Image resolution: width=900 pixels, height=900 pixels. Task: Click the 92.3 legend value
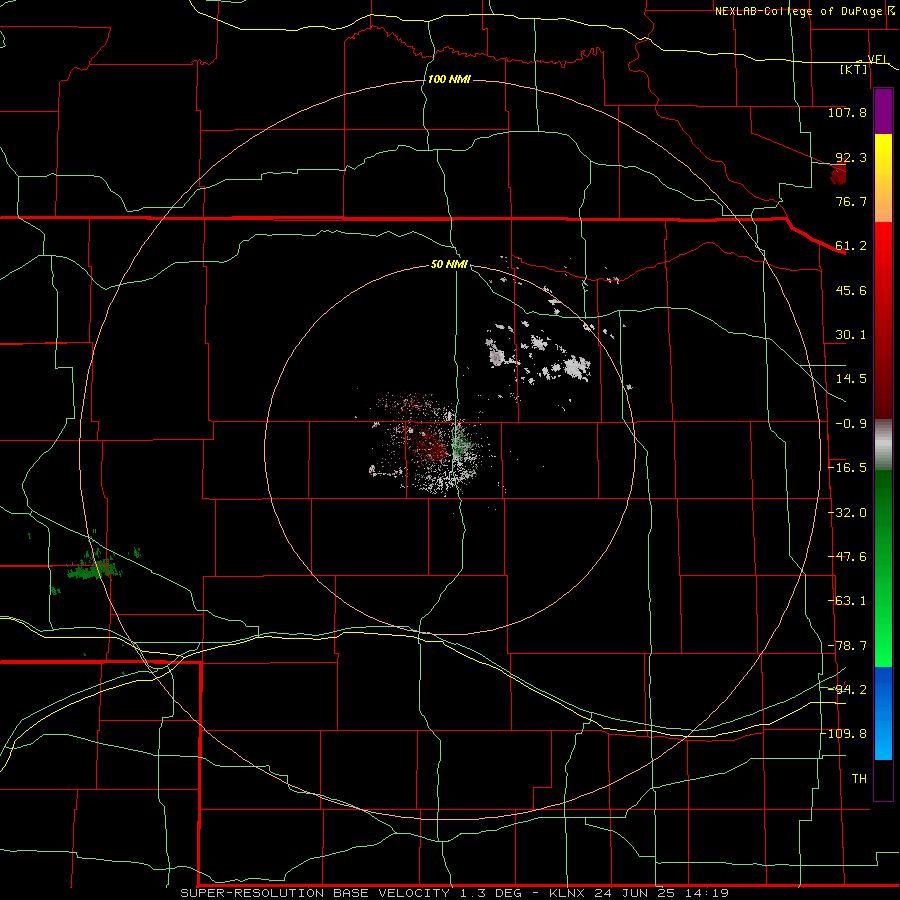(x=851, y=157)
